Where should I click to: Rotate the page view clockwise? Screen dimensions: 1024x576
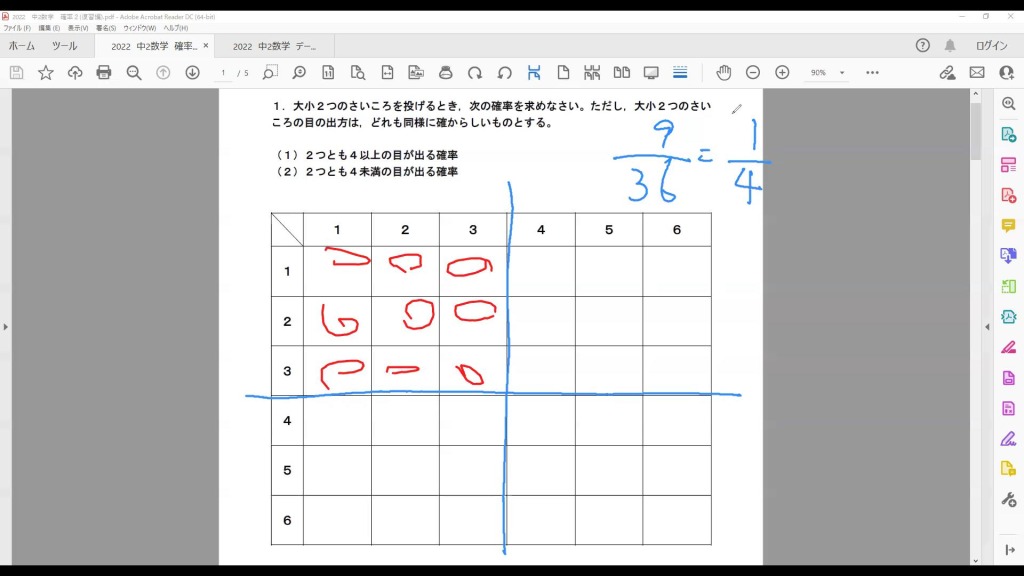point(475,73)
